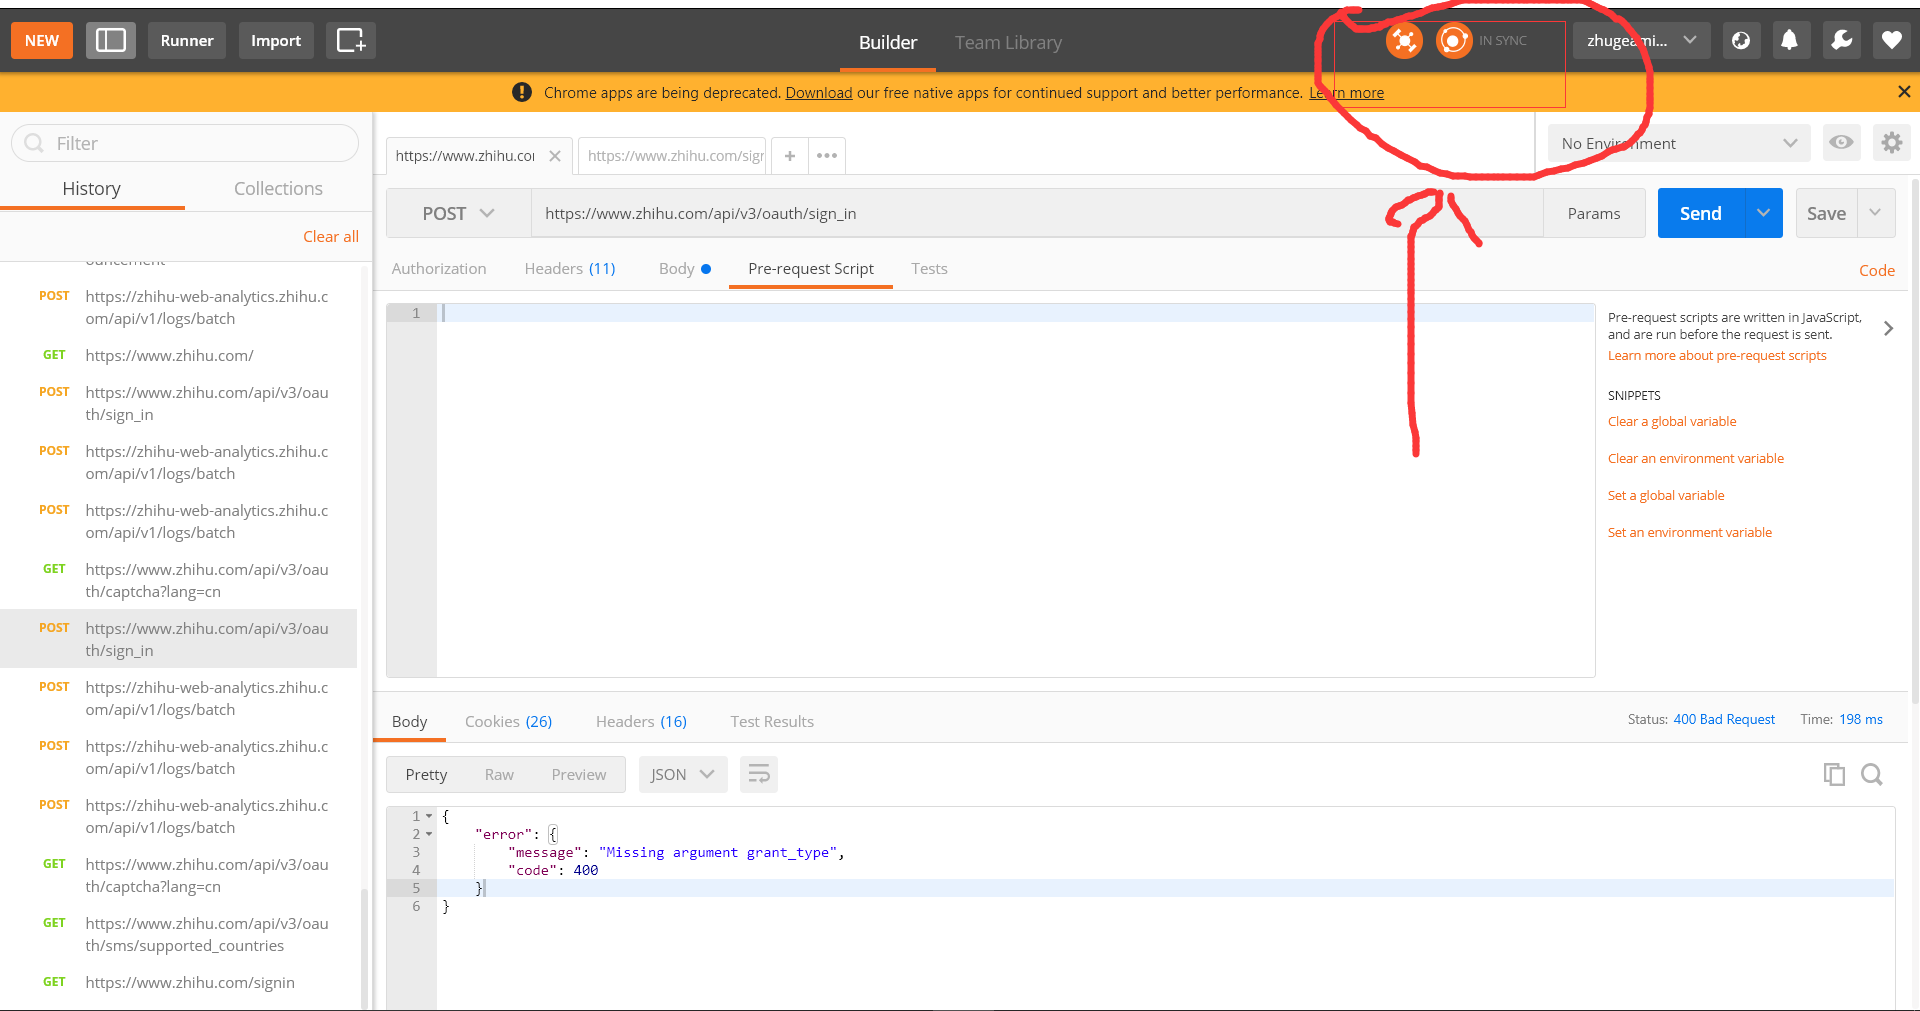
Task: Switch to the Team Library tab
Action: click(1008, 42)
